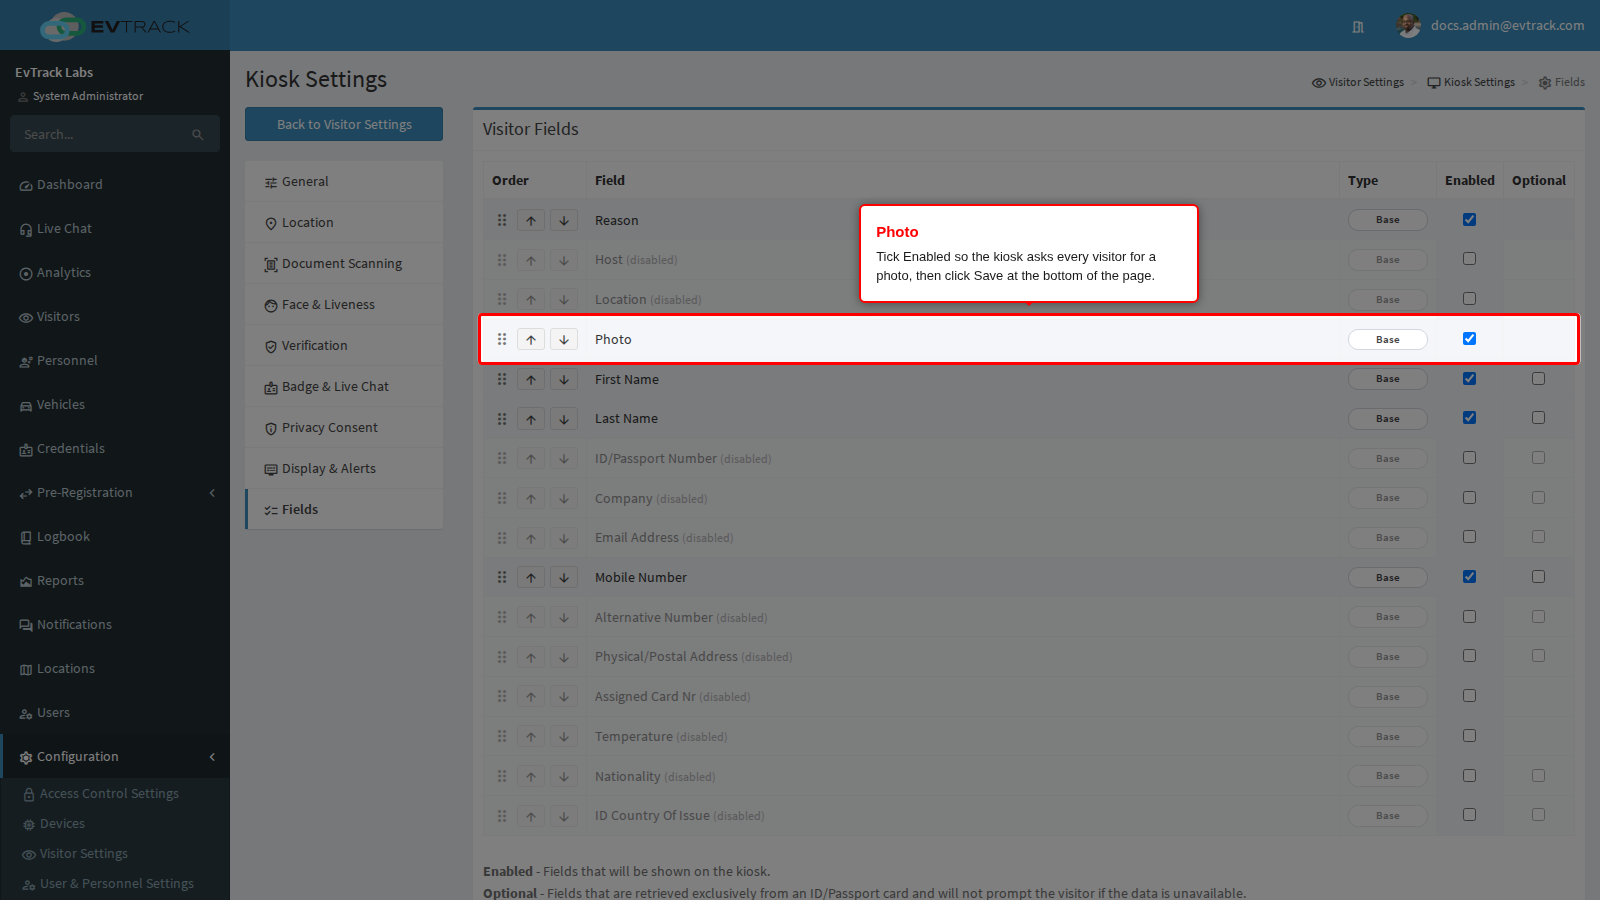Grab the drag handle for Mobile Number row
Screen dimensions: 1600x900
502,578
